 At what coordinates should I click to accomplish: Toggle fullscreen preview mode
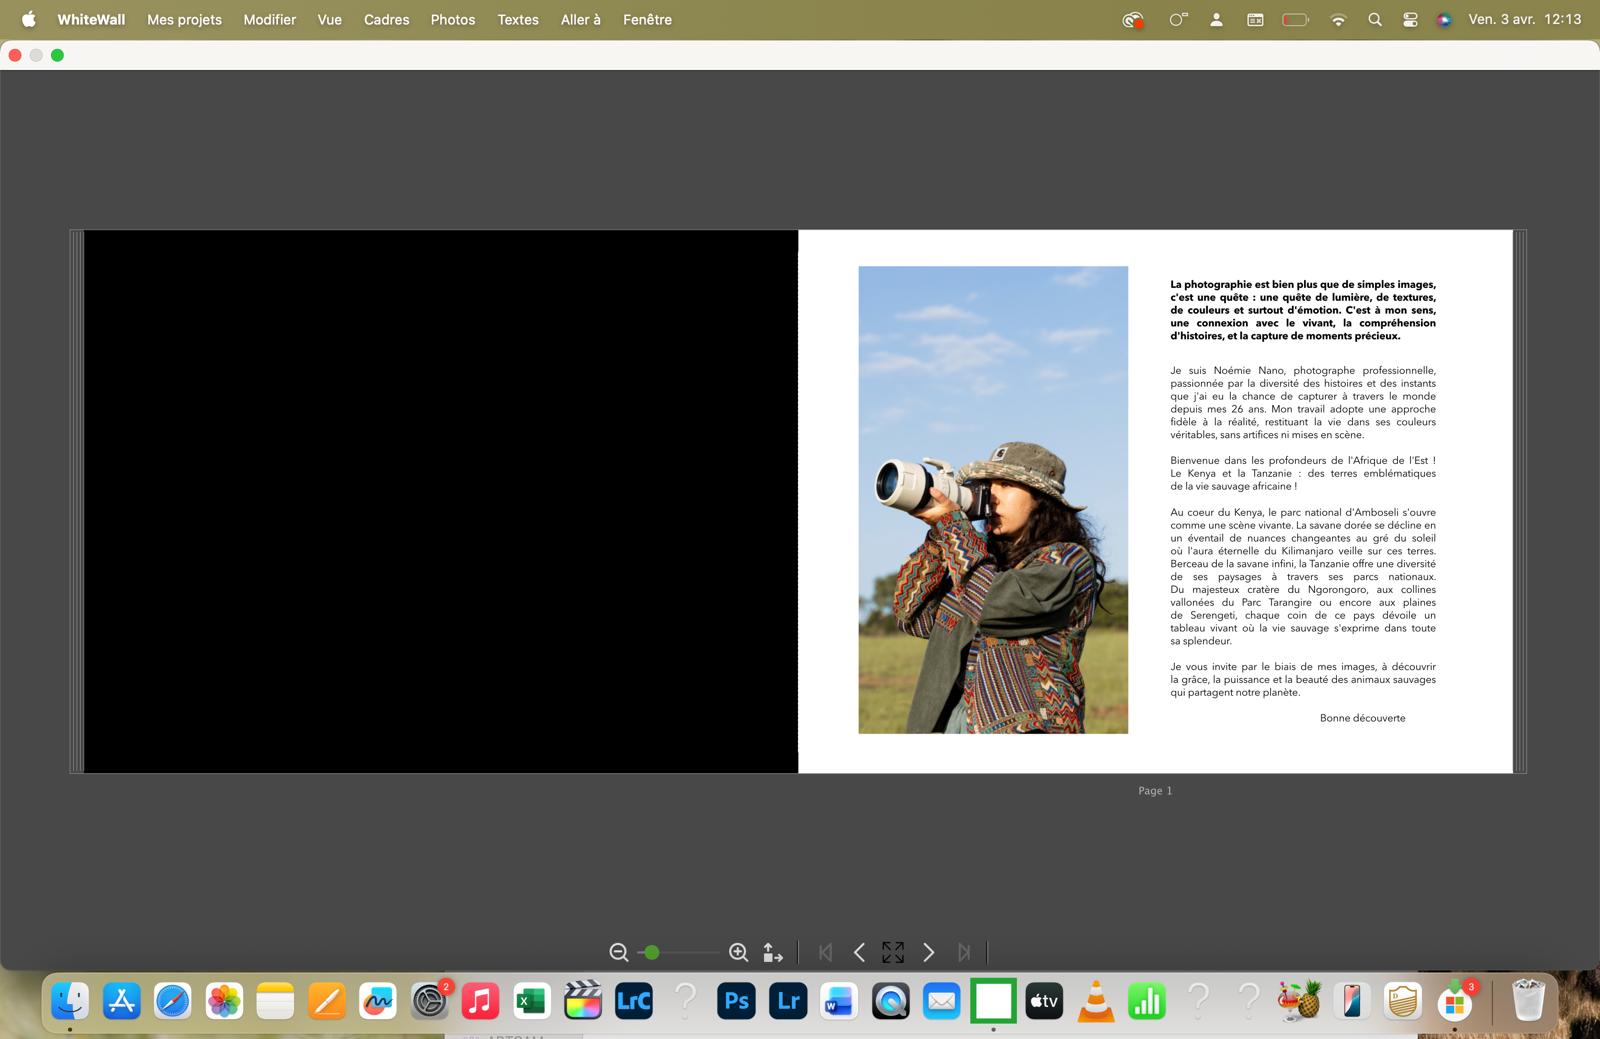click(893, 953)
